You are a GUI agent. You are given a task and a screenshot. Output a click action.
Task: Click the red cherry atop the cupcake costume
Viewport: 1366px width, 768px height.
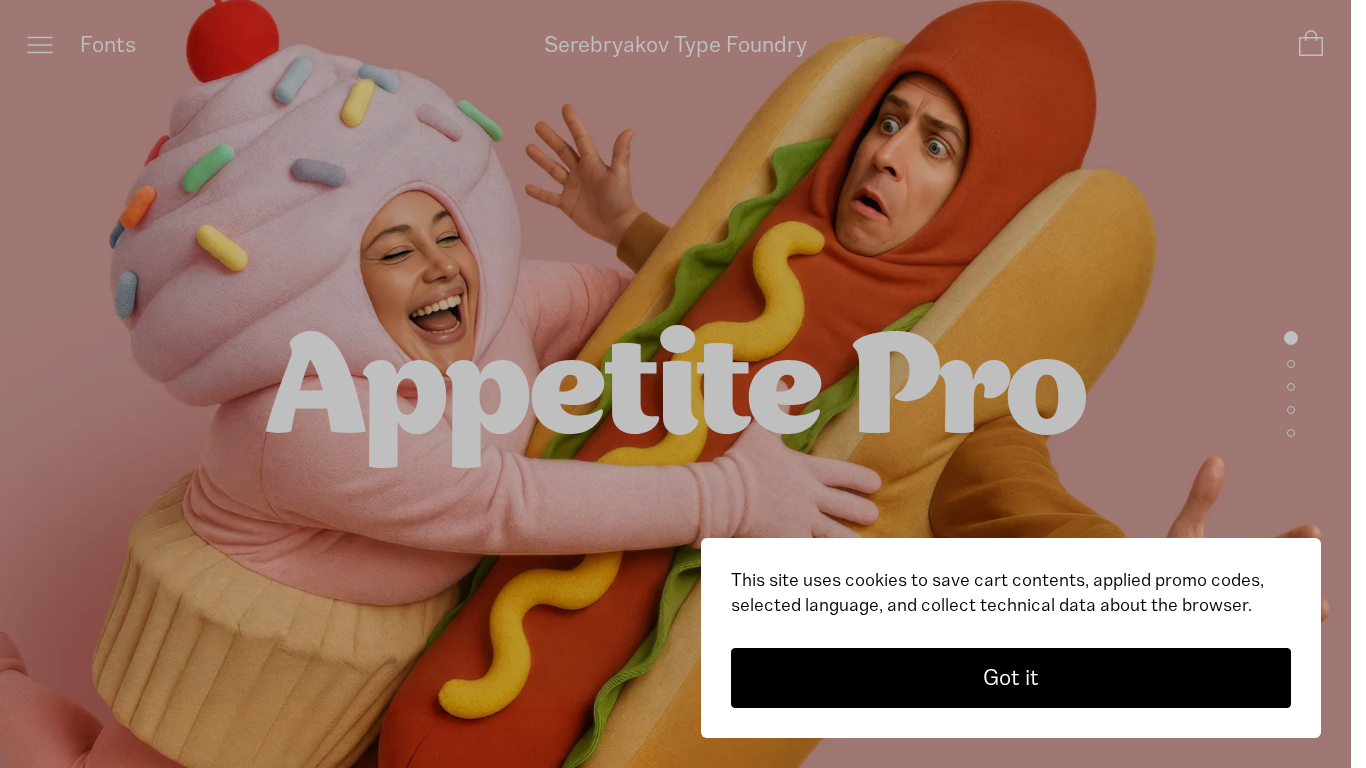(232, 42)
